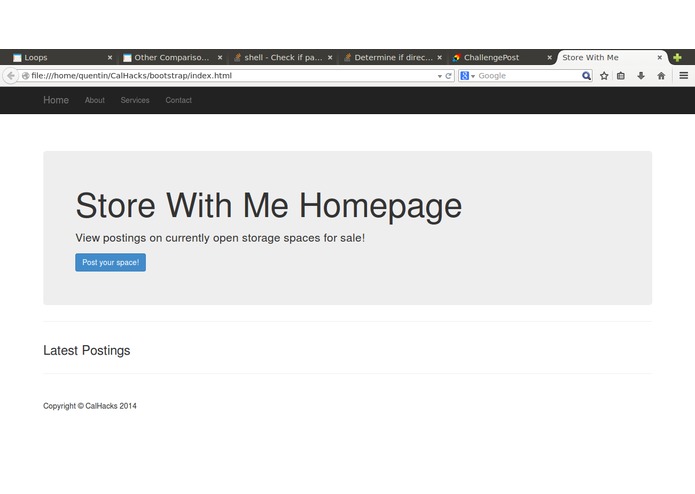Close the Other Compariso... tab
The width and height of the screenshot is (695, 494).
coord(220,58)
